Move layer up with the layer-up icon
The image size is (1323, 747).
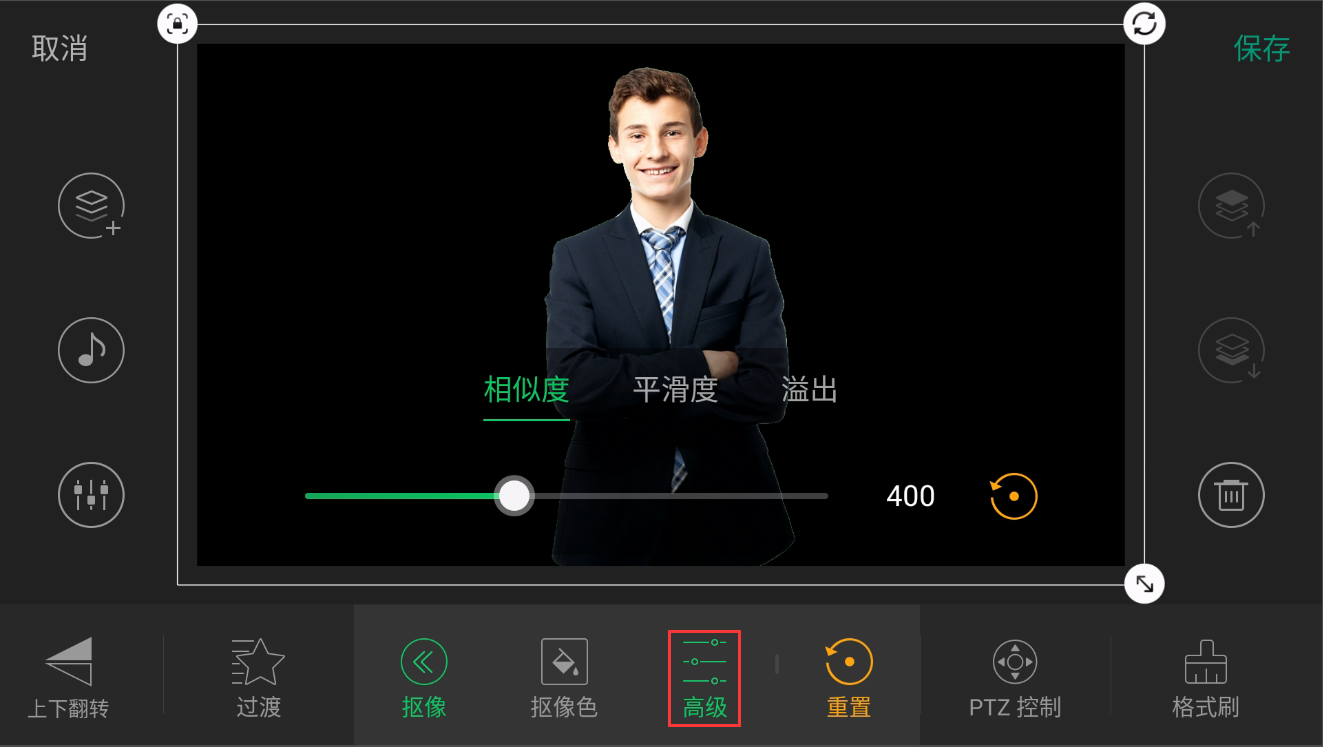point(1231,206)
